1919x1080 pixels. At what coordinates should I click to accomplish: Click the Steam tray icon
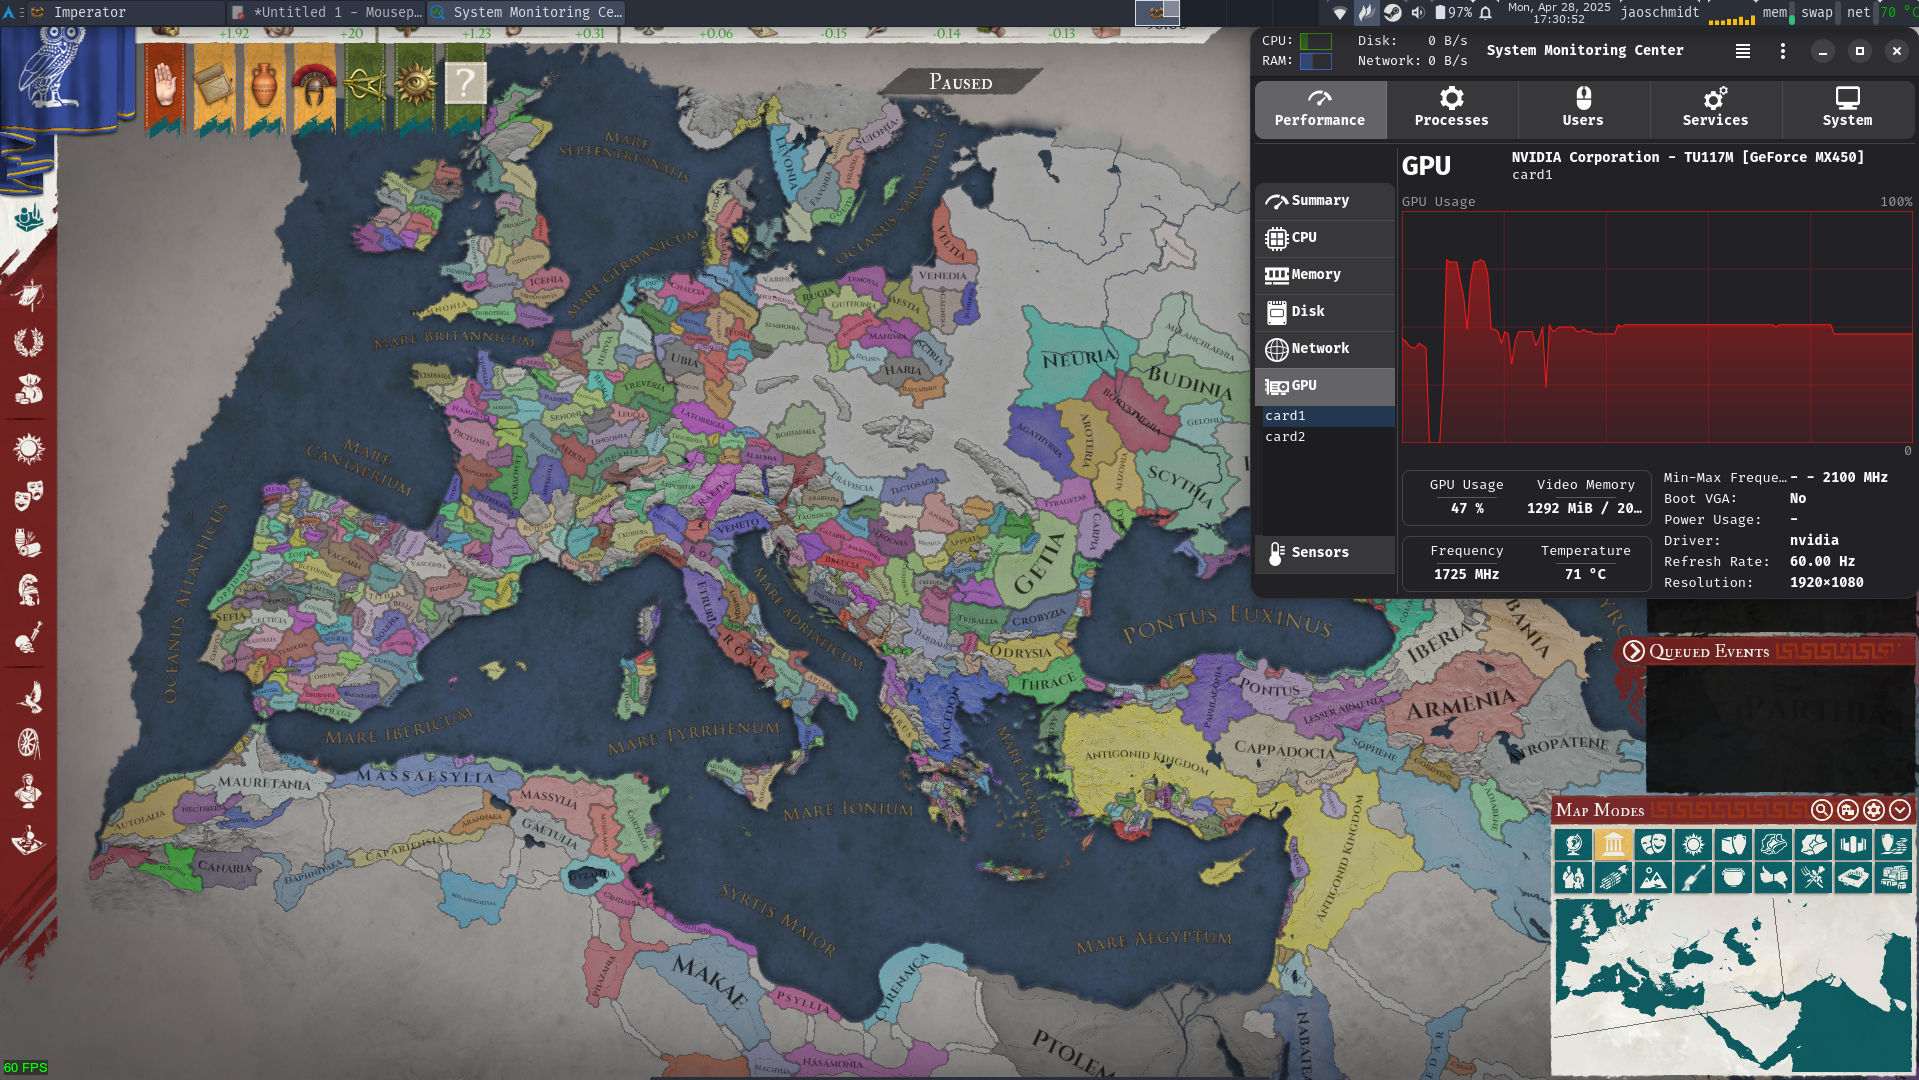[x=1392, y=12]
